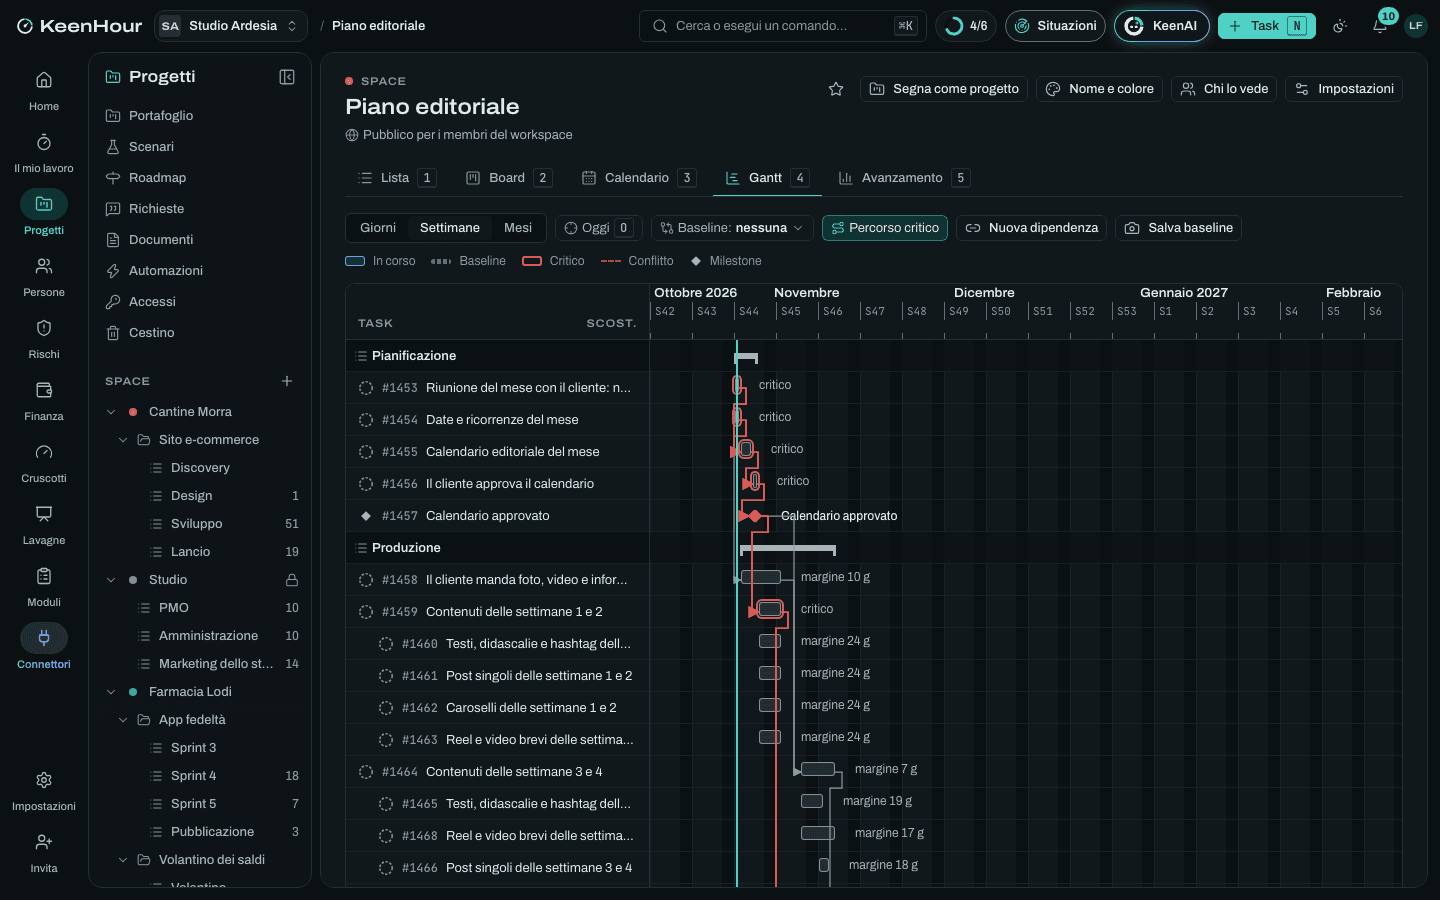
Task: Open Home from the left sidebar
Action: (x=44, y=91)
